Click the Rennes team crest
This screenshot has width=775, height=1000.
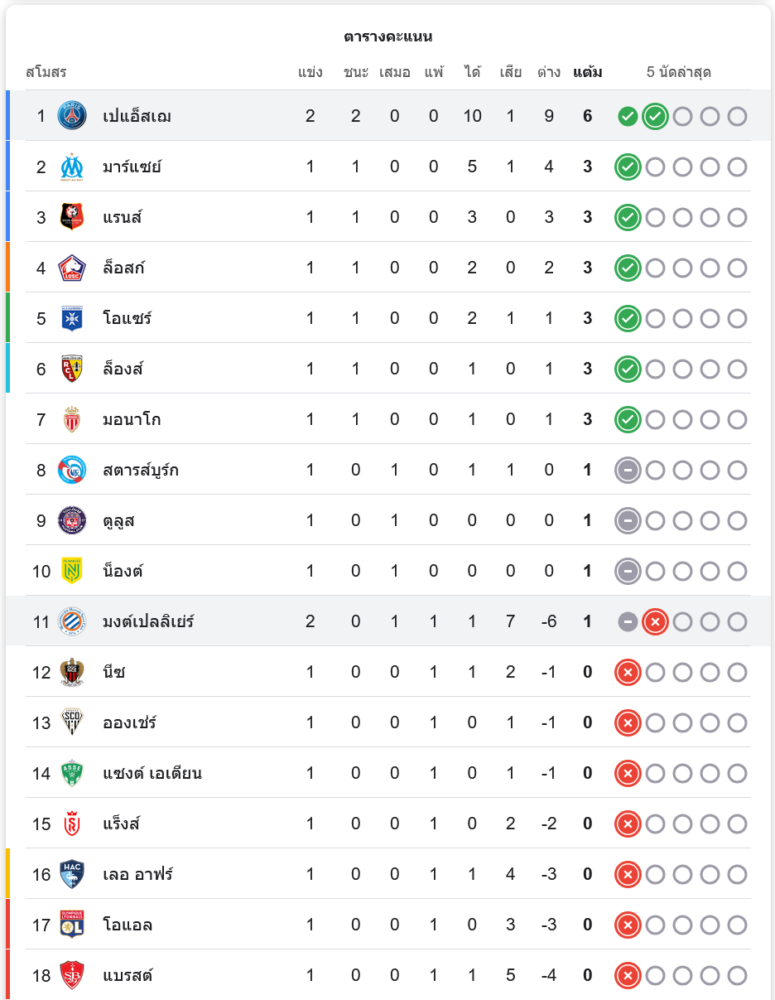(x=72, y=217)
